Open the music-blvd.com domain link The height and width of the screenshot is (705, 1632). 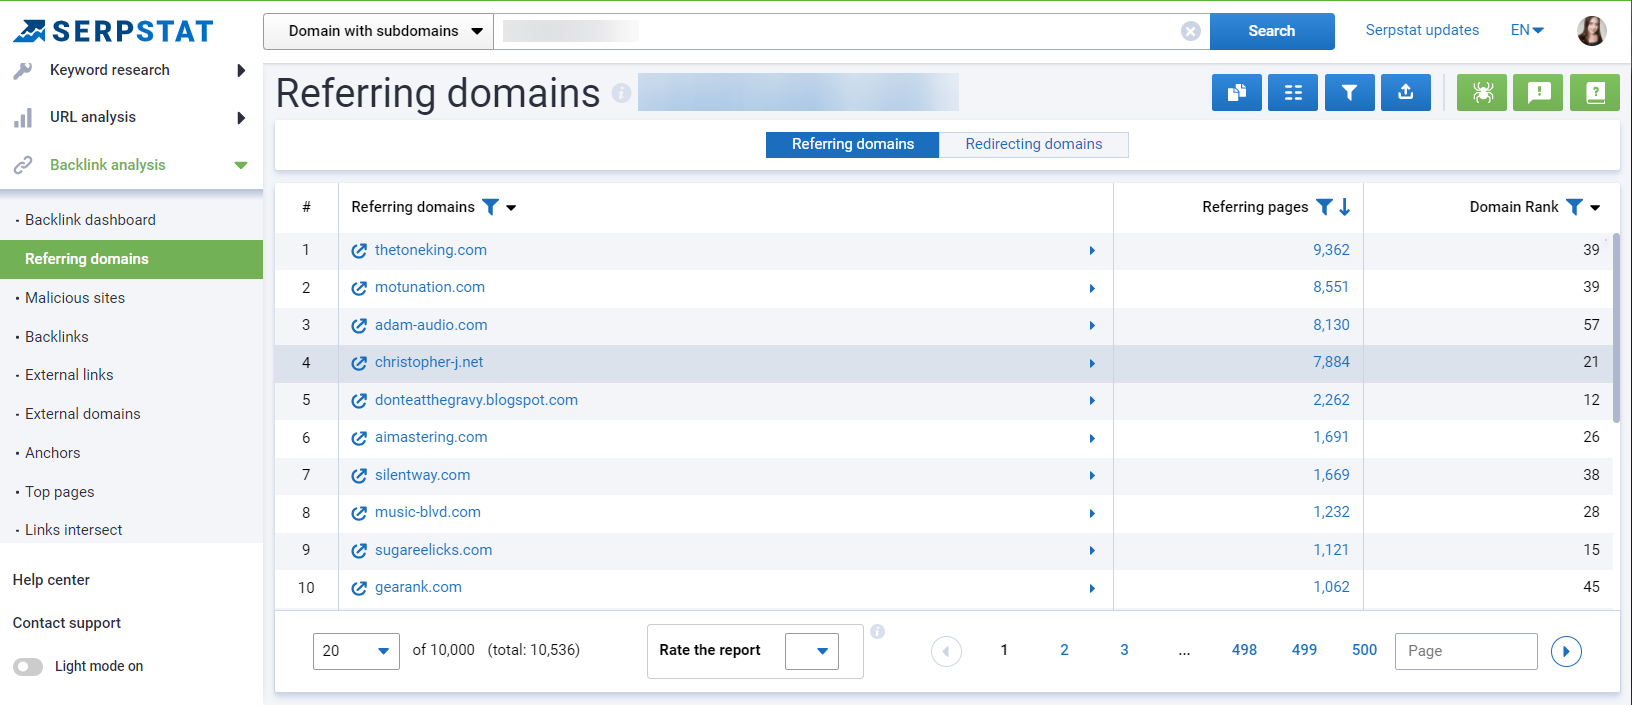pos(428,512)
